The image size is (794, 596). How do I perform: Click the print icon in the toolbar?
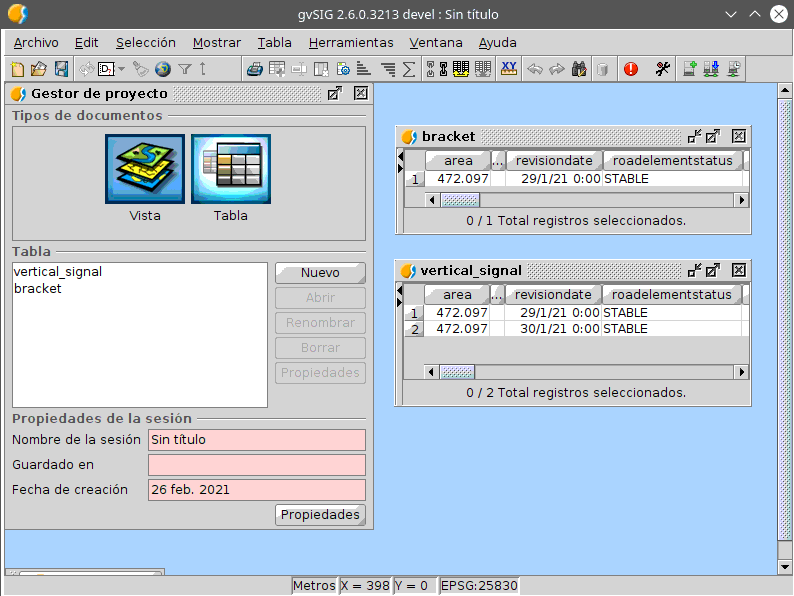[x=255, y=69]
